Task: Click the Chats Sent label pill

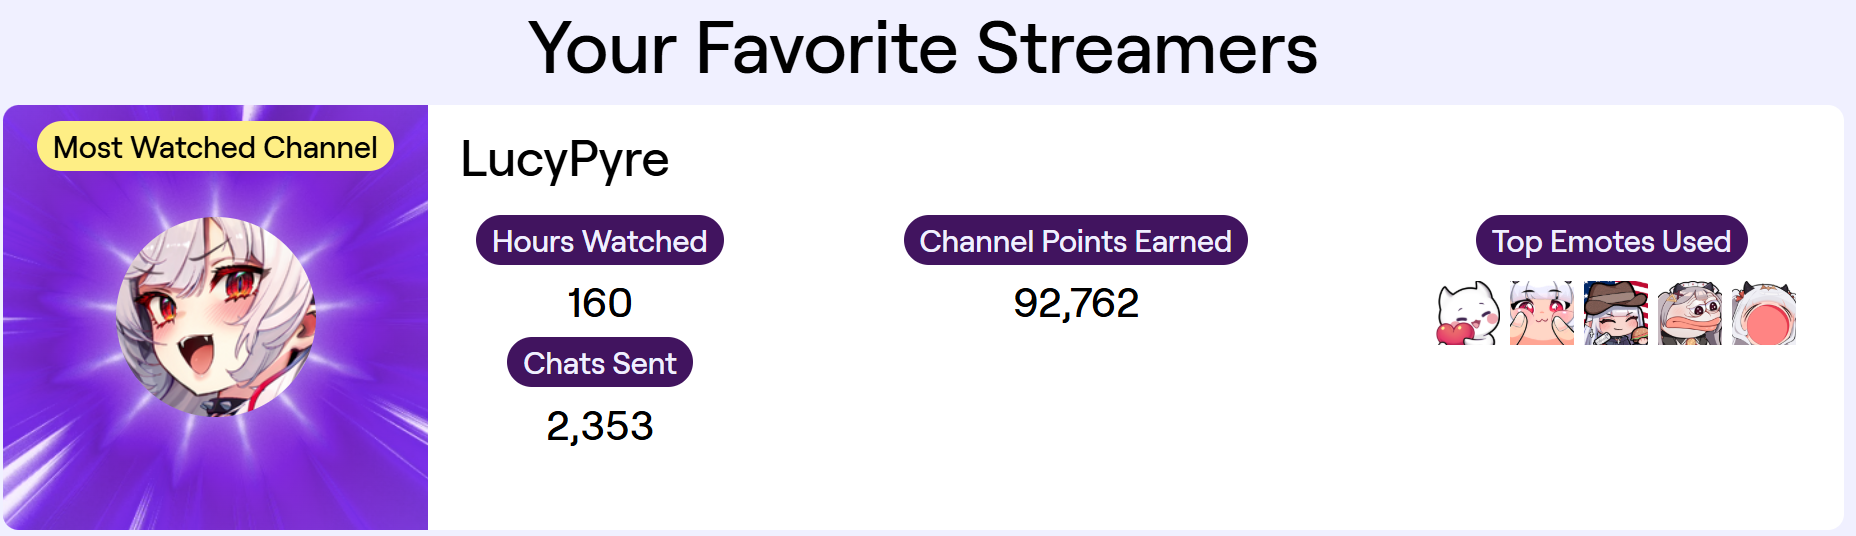Action: [599, 363]
